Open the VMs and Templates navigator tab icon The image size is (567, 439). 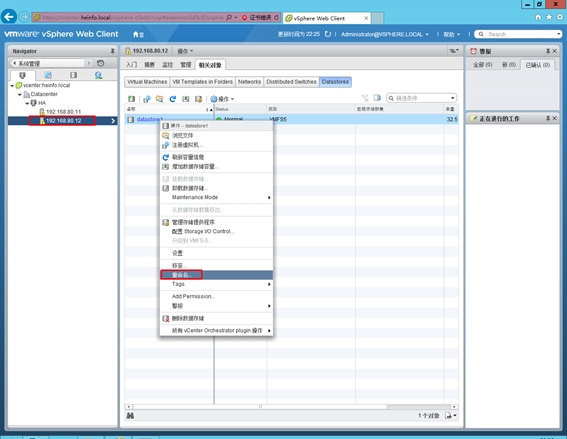(x=48, y=75)
